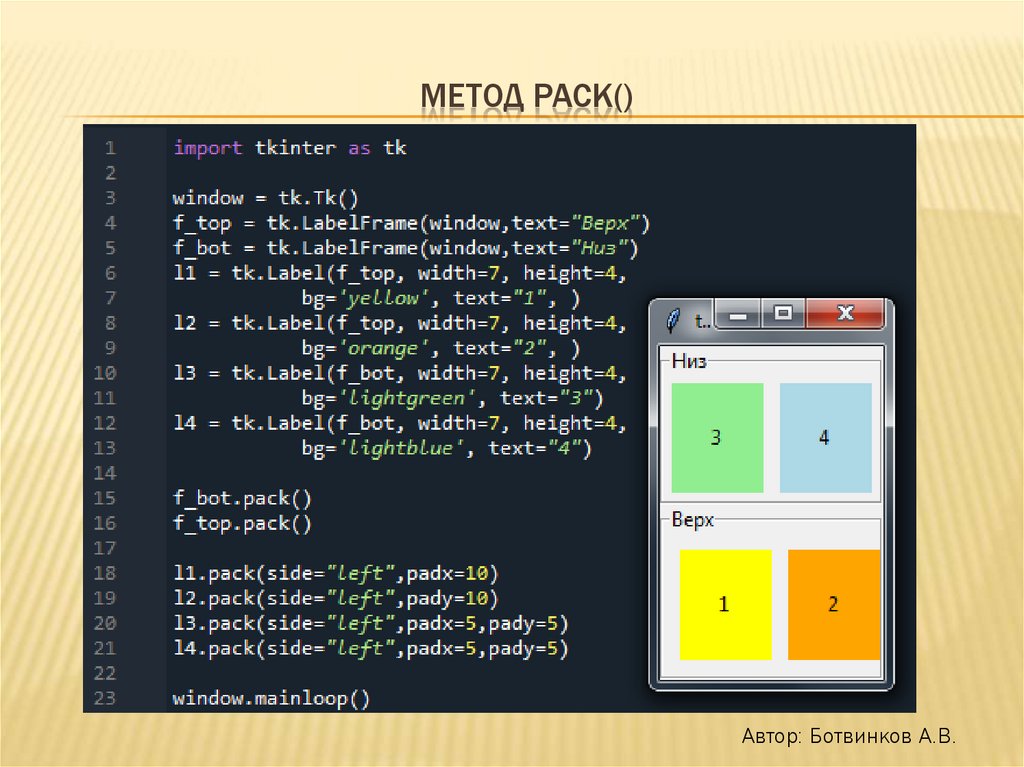Viewport: 1024px width, 767px height.
Task: Click the 'window.mainloop()' code line
Action: (271, 699)
